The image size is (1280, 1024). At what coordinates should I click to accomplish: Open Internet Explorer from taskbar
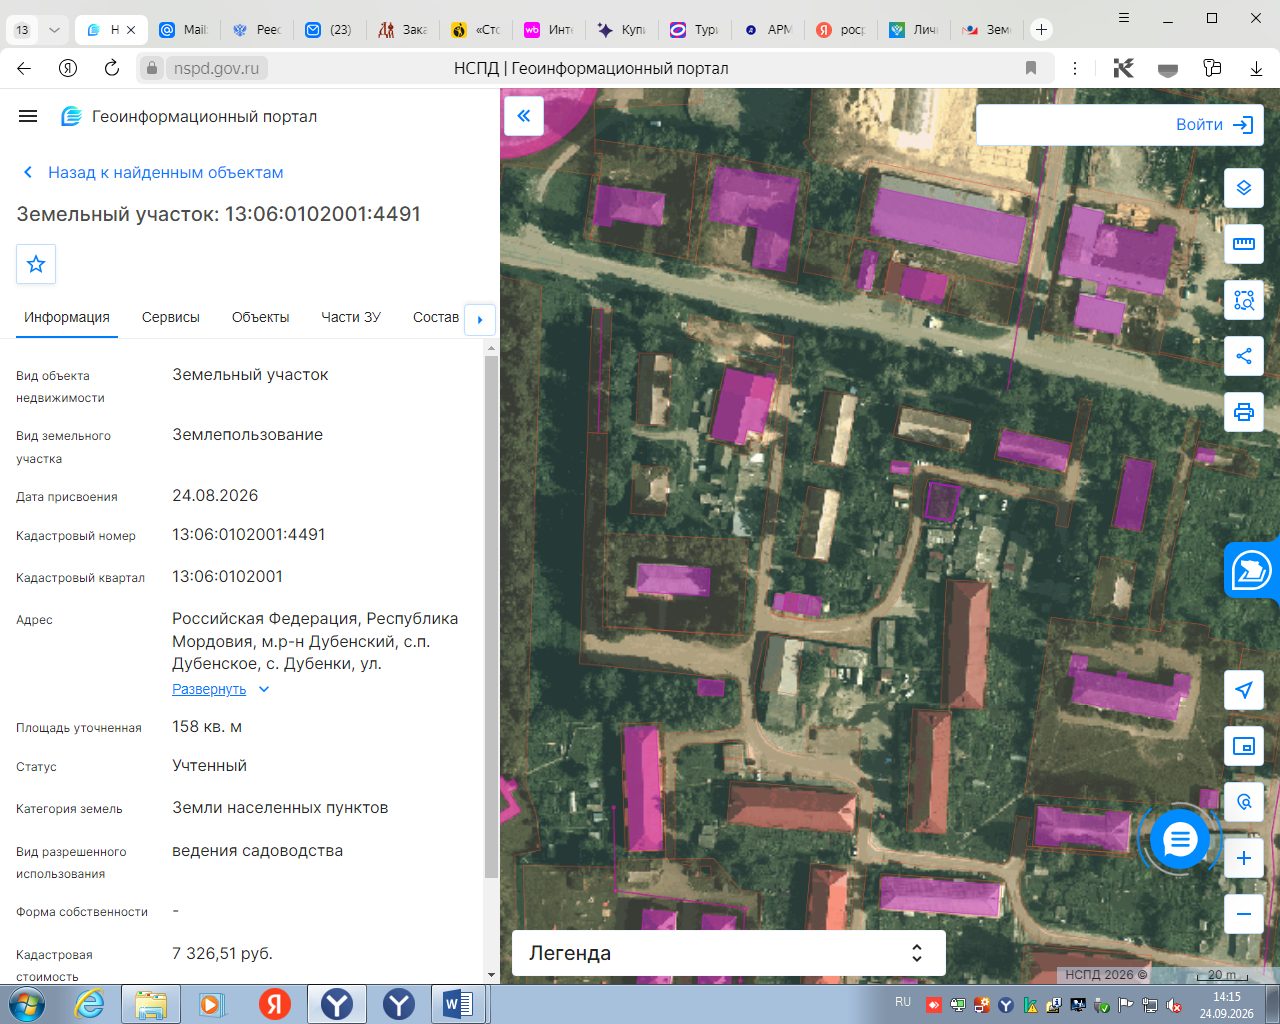coord(89,1004)
